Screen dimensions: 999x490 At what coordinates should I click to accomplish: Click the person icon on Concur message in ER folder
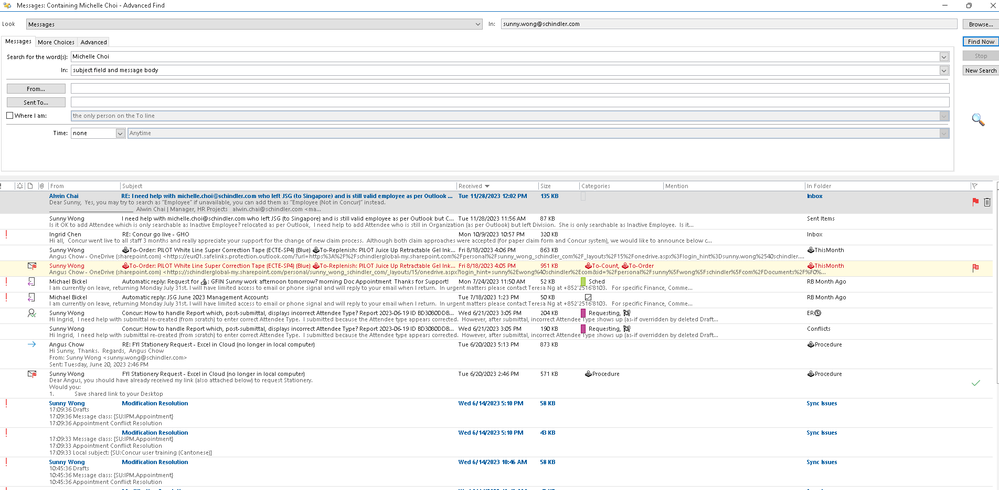tap(31, 313)
